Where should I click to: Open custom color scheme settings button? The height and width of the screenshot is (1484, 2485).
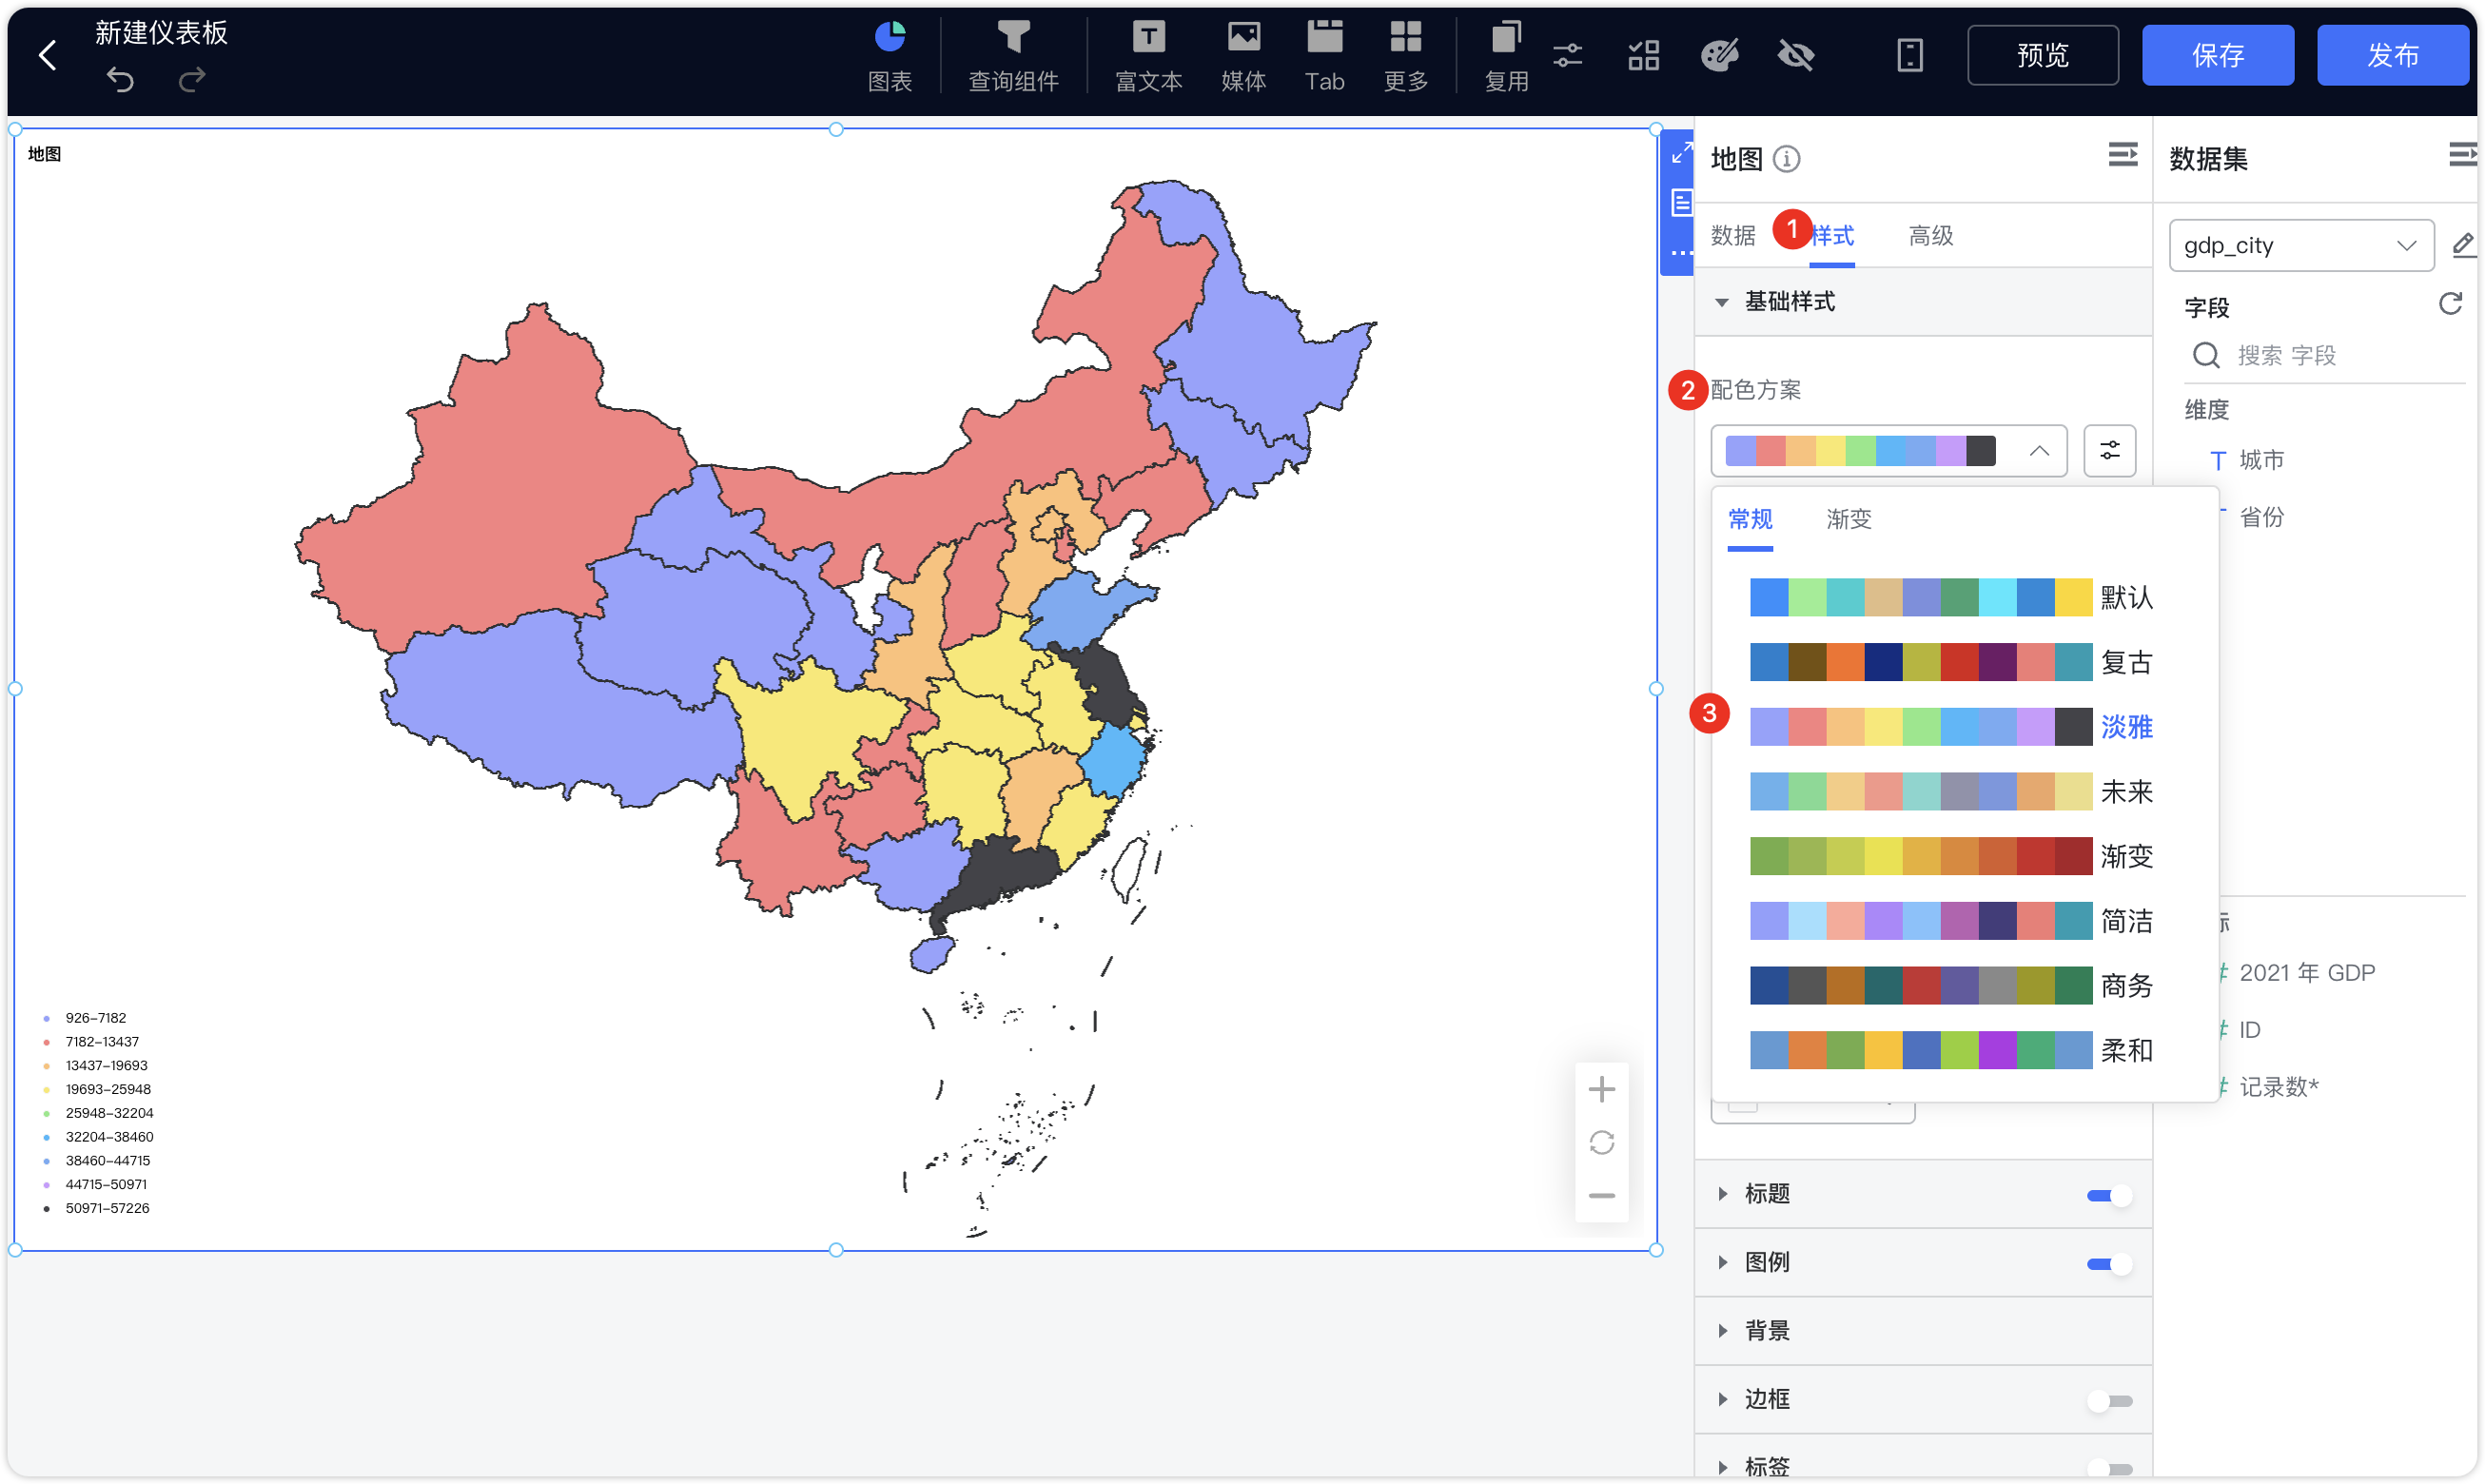(x=2109, y=451)
